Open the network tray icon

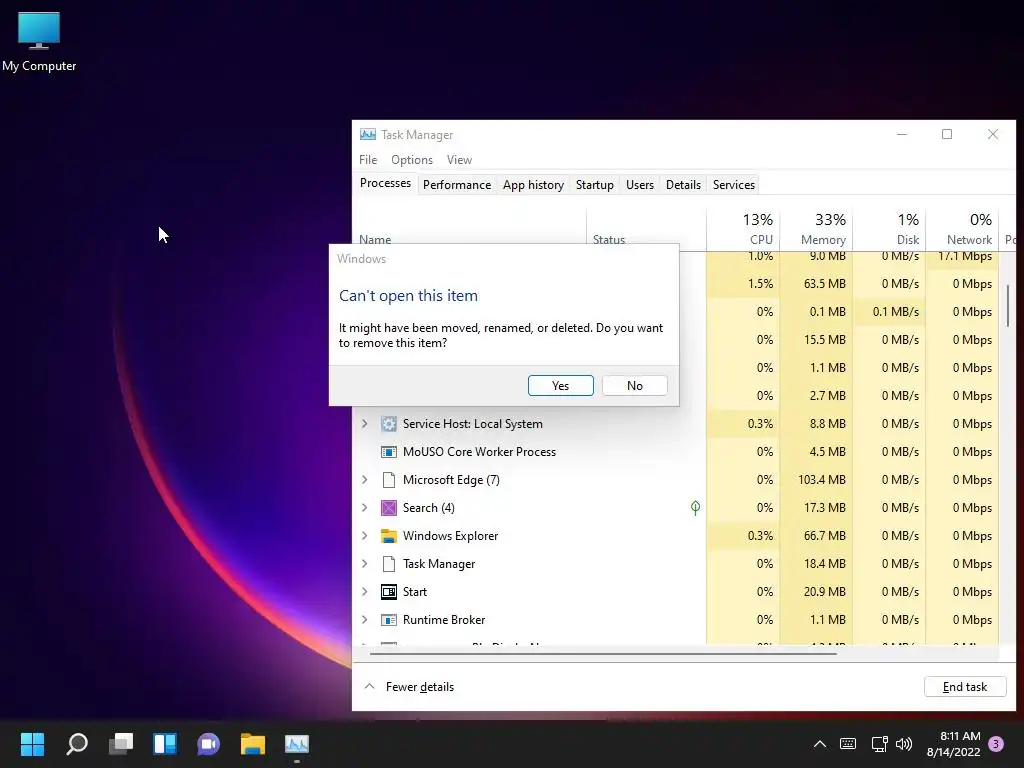click(x=879, y=743)
